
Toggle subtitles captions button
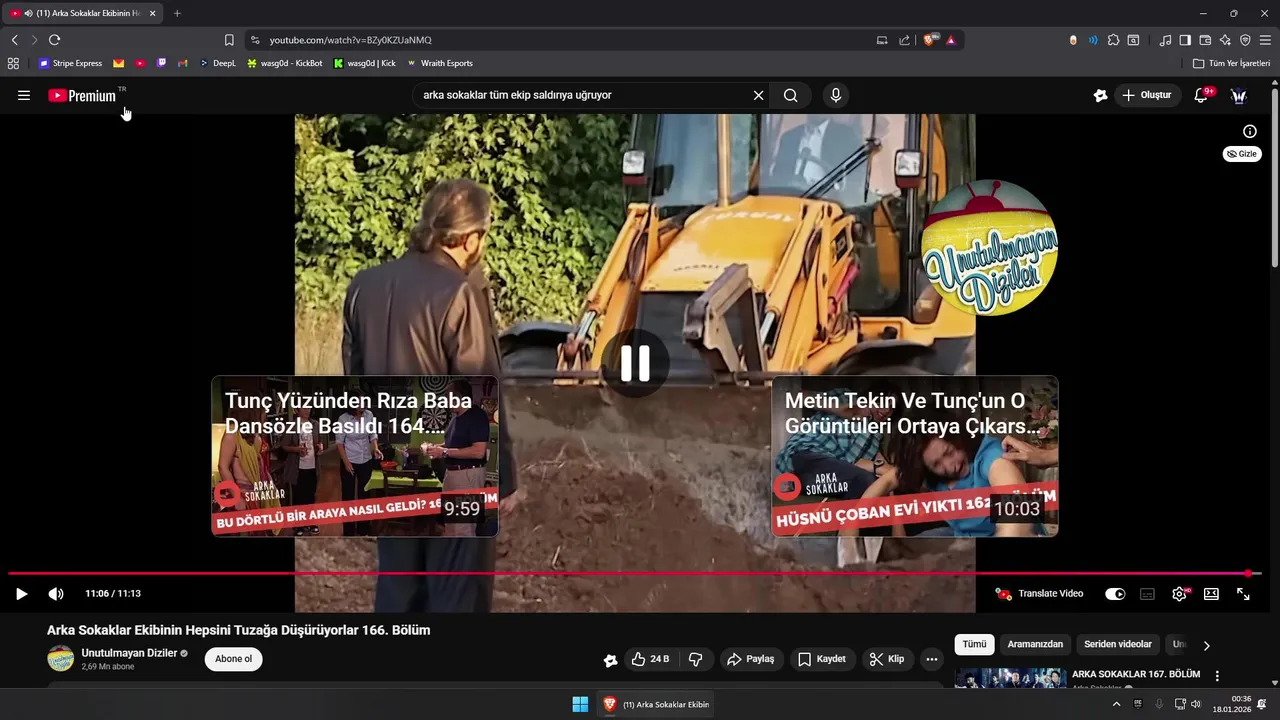coord(1147,594)
